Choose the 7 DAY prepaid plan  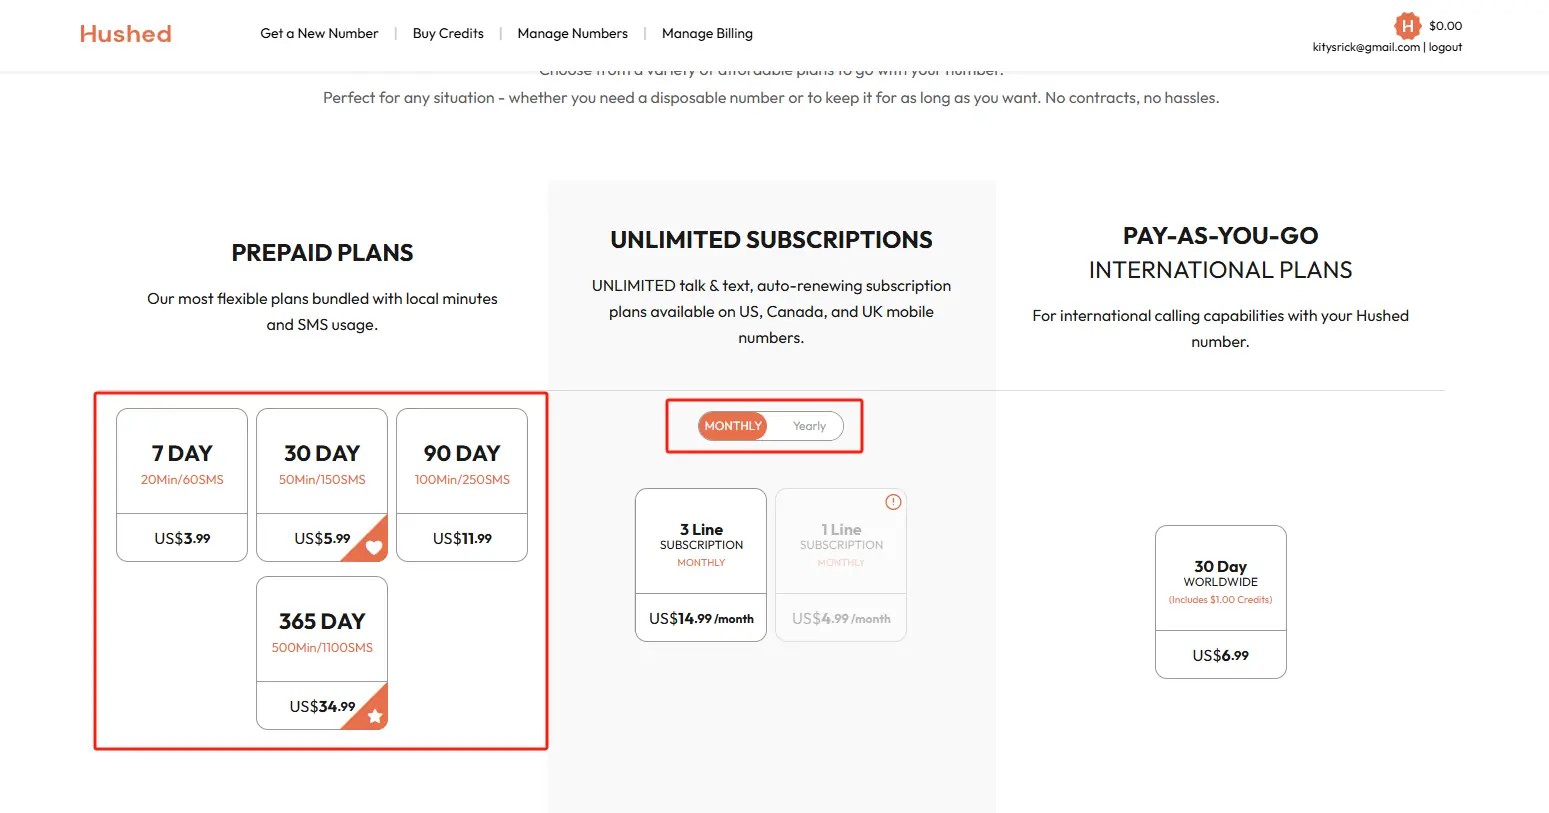182,485
